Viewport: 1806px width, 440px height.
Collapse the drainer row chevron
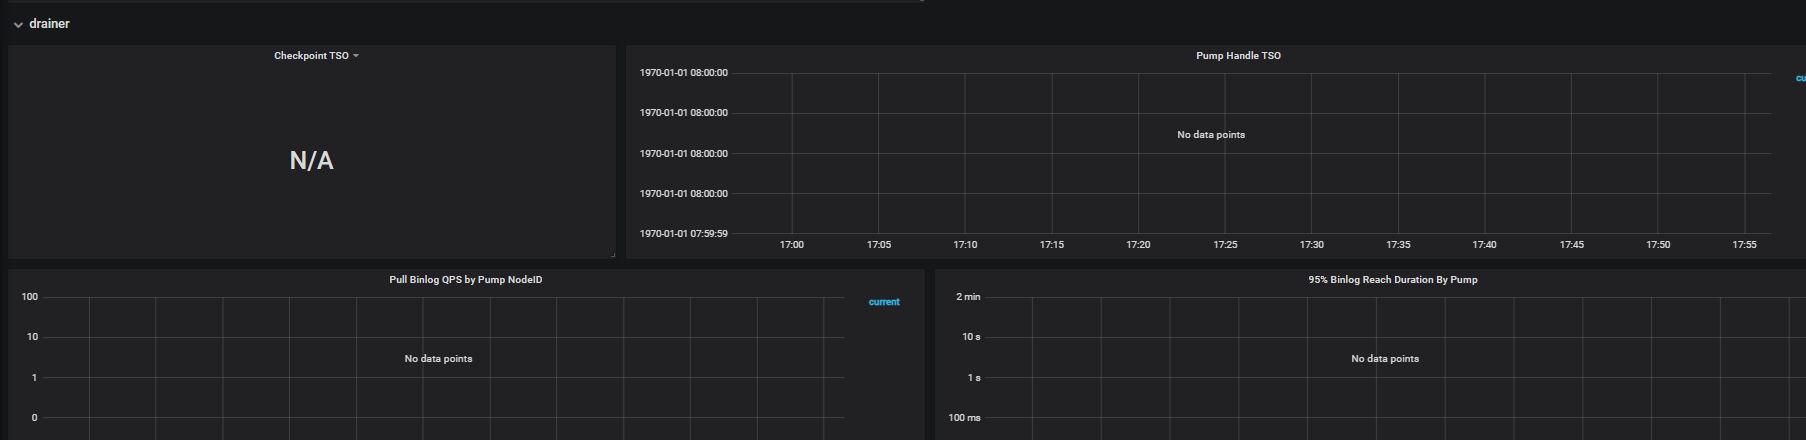point(18,25)
